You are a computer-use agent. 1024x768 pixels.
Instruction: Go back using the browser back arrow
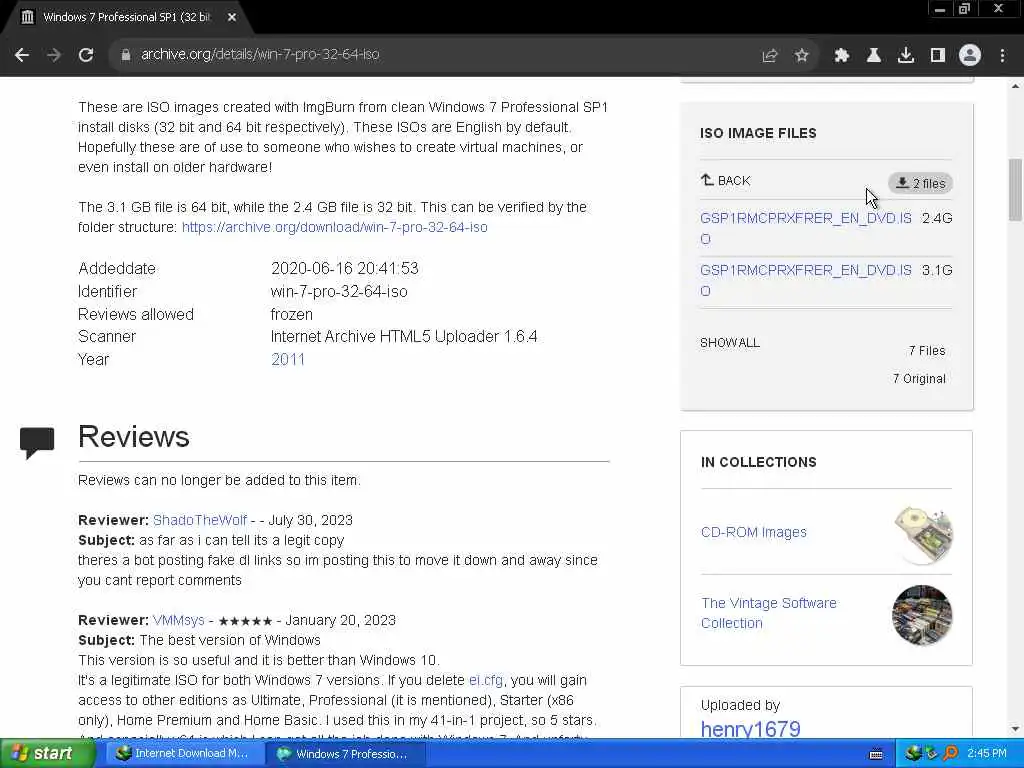coord(22,55)
